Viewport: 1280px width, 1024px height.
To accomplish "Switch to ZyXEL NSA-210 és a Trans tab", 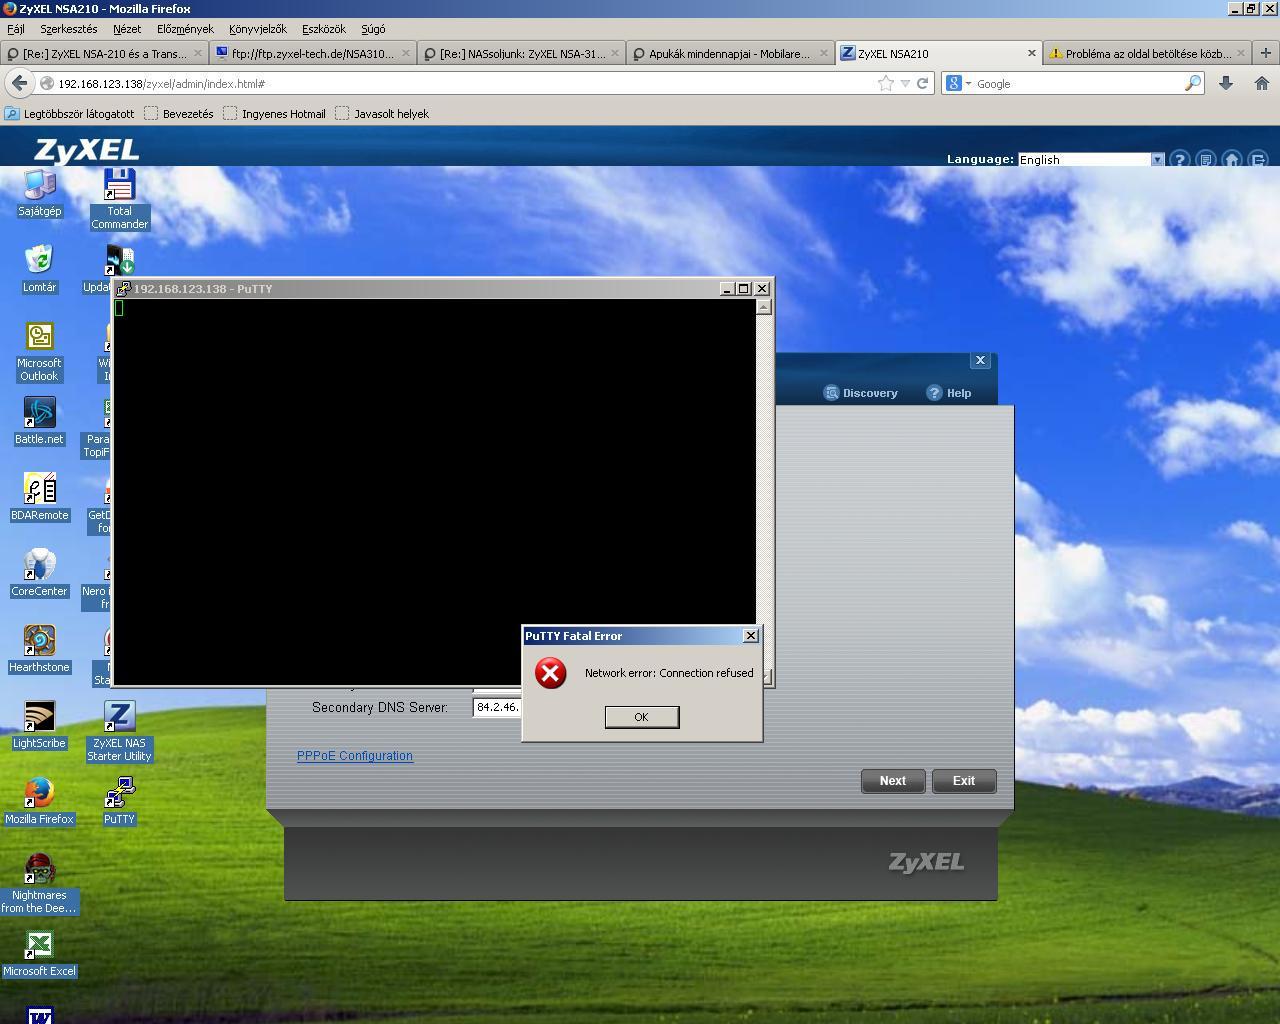I will pos(104,53).
